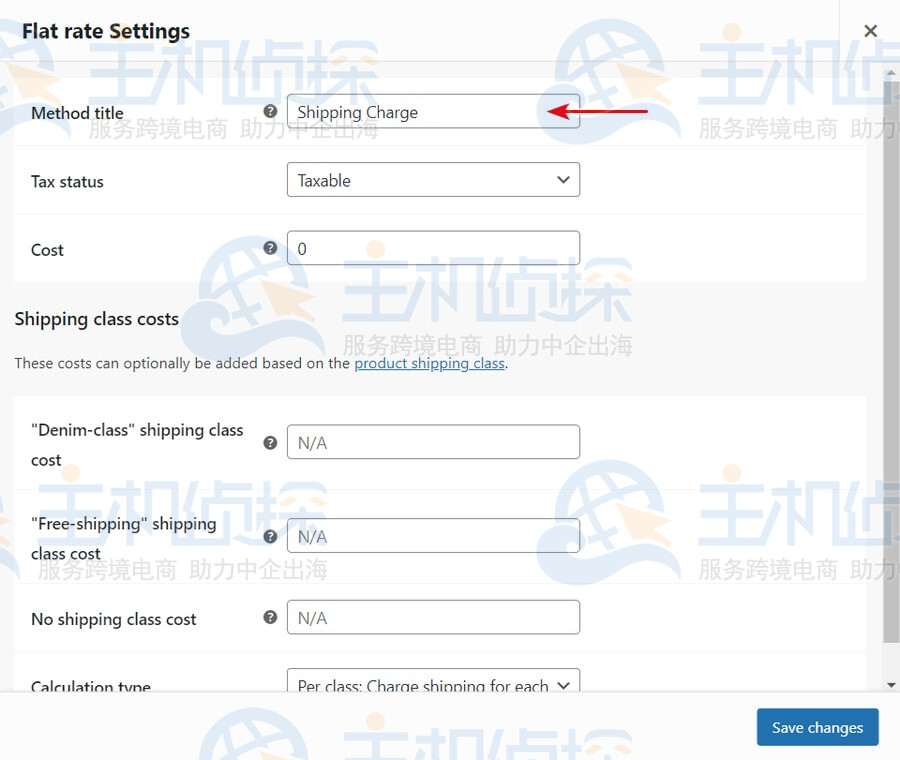Click the No shipping class cost label

(x=114, y=619)
